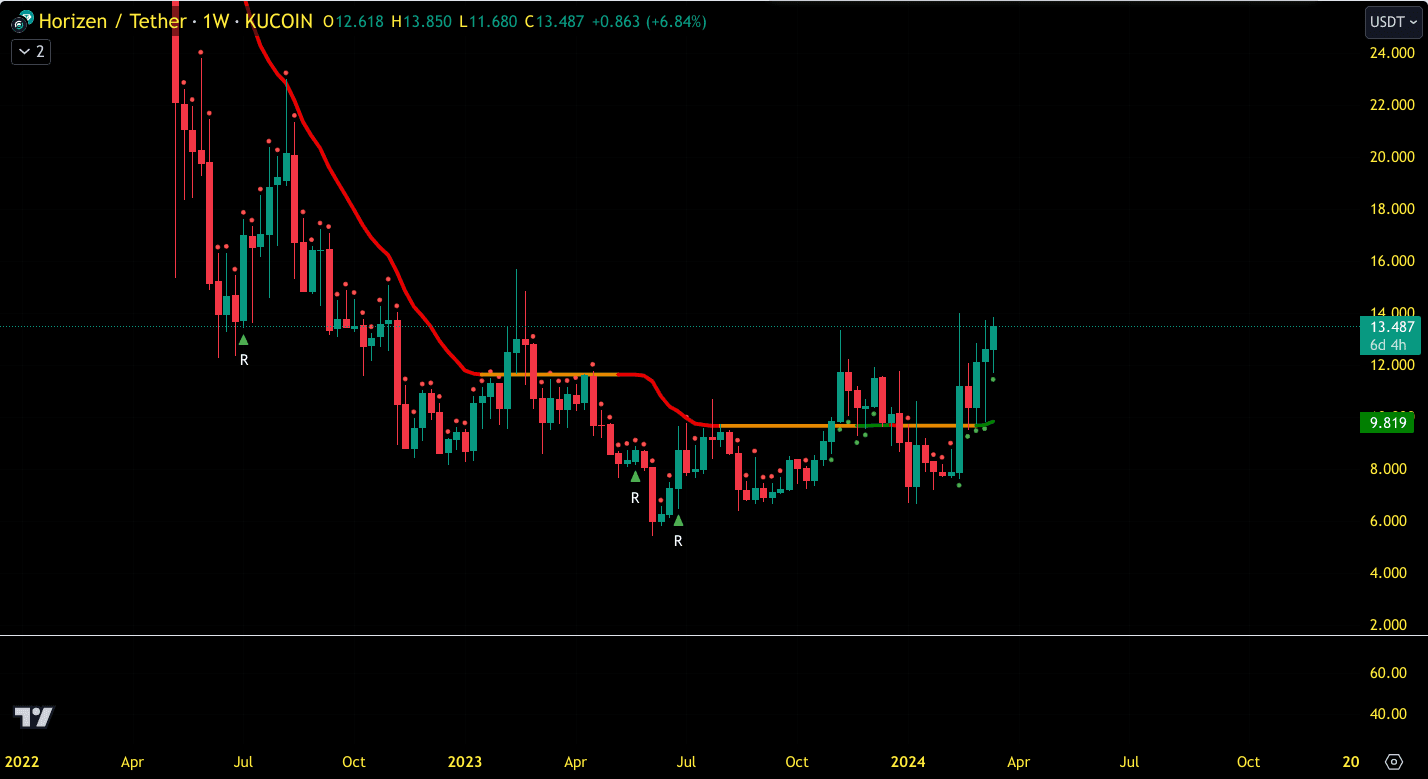The height and width of the screenshot is (779, 1428).
Task: Click the 24.000 price scale label
Action: tap(1392, 52)
